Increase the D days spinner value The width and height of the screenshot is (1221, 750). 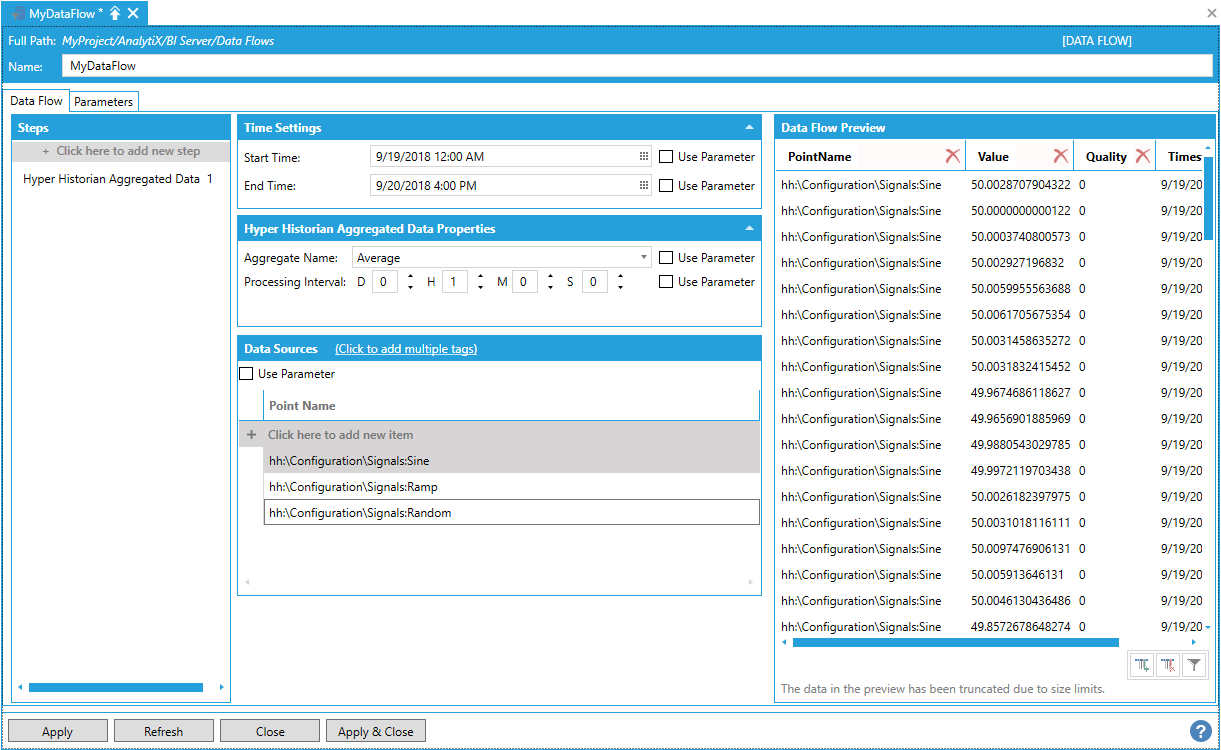pos(410,277)
